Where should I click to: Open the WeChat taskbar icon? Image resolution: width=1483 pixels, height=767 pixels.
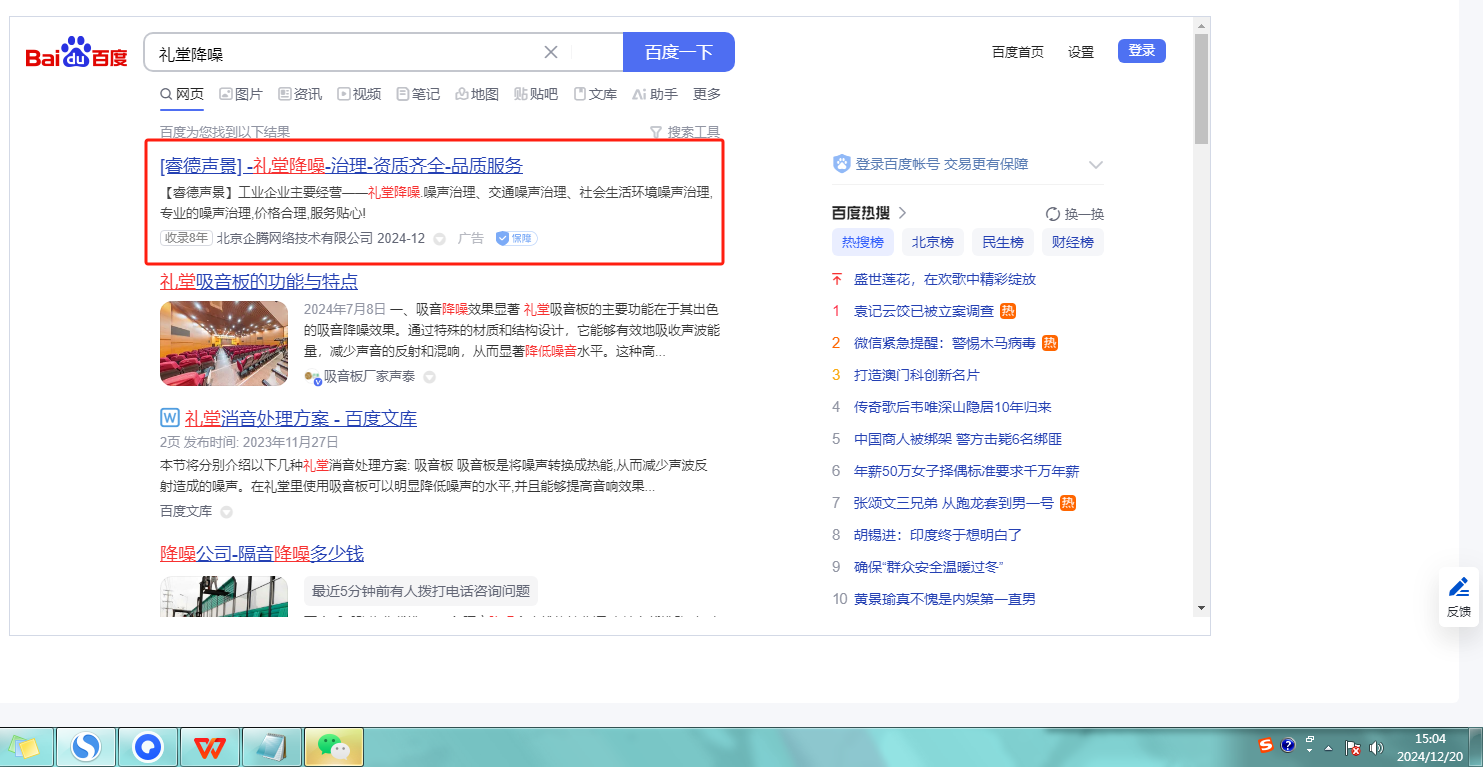(x=333, y=747)
